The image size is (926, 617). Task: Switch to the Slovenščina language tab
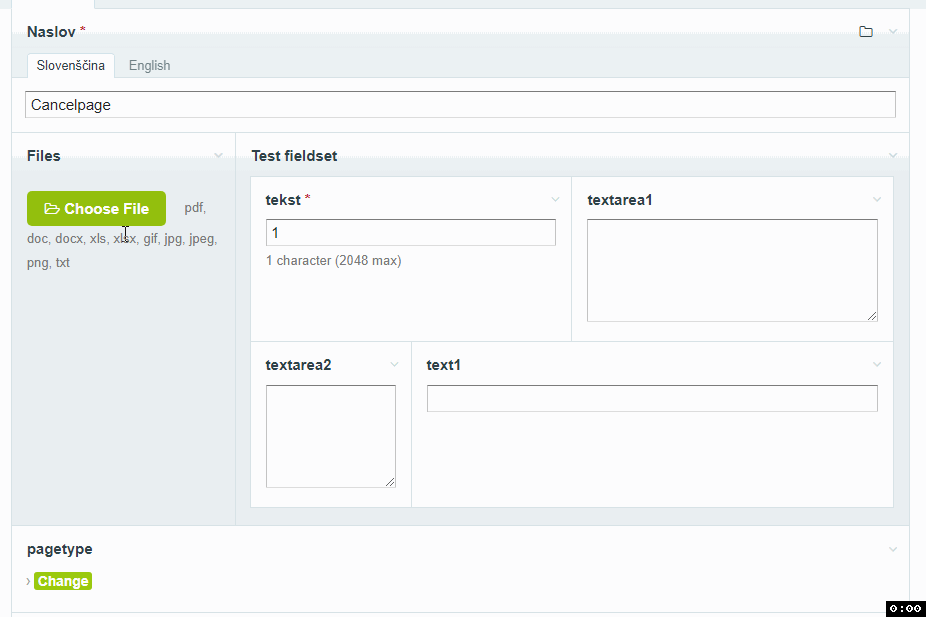click(70, 65)
